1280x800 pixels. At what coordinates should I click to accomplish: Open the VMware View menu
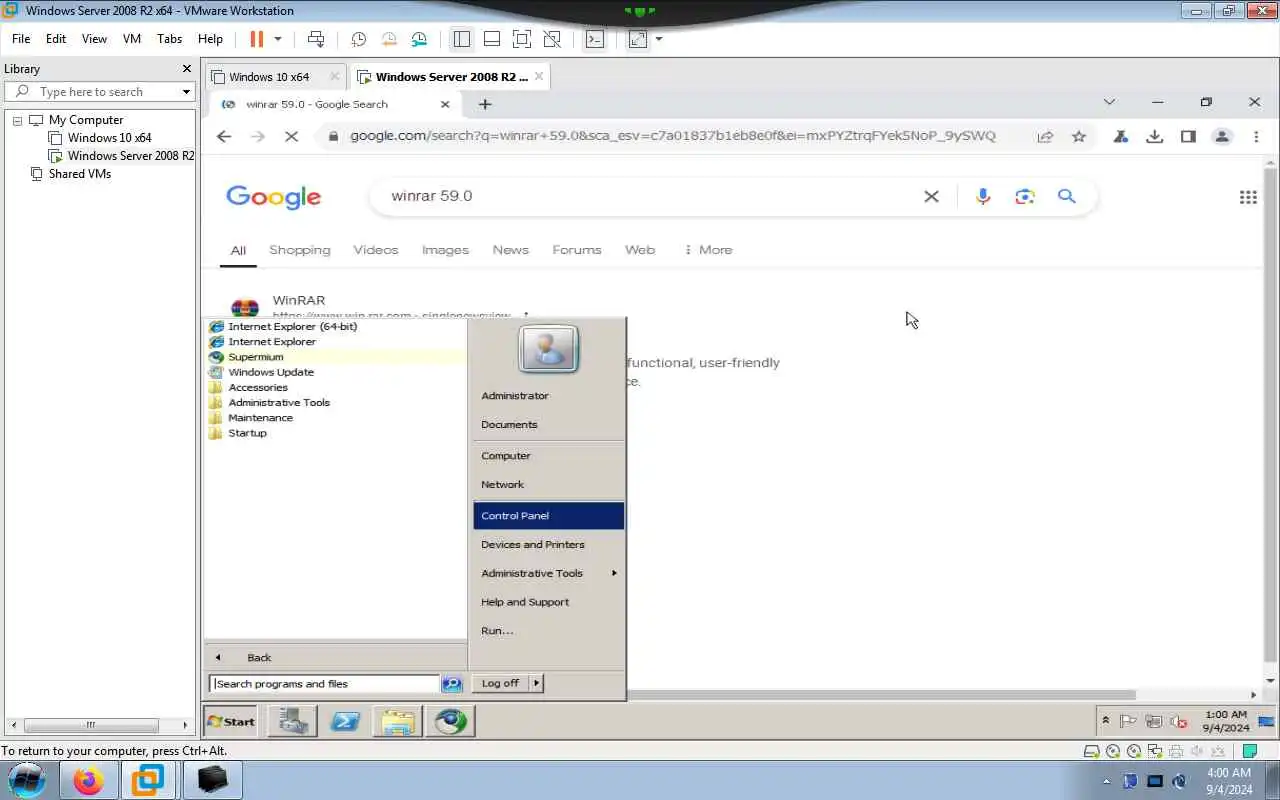pos(94,39)
